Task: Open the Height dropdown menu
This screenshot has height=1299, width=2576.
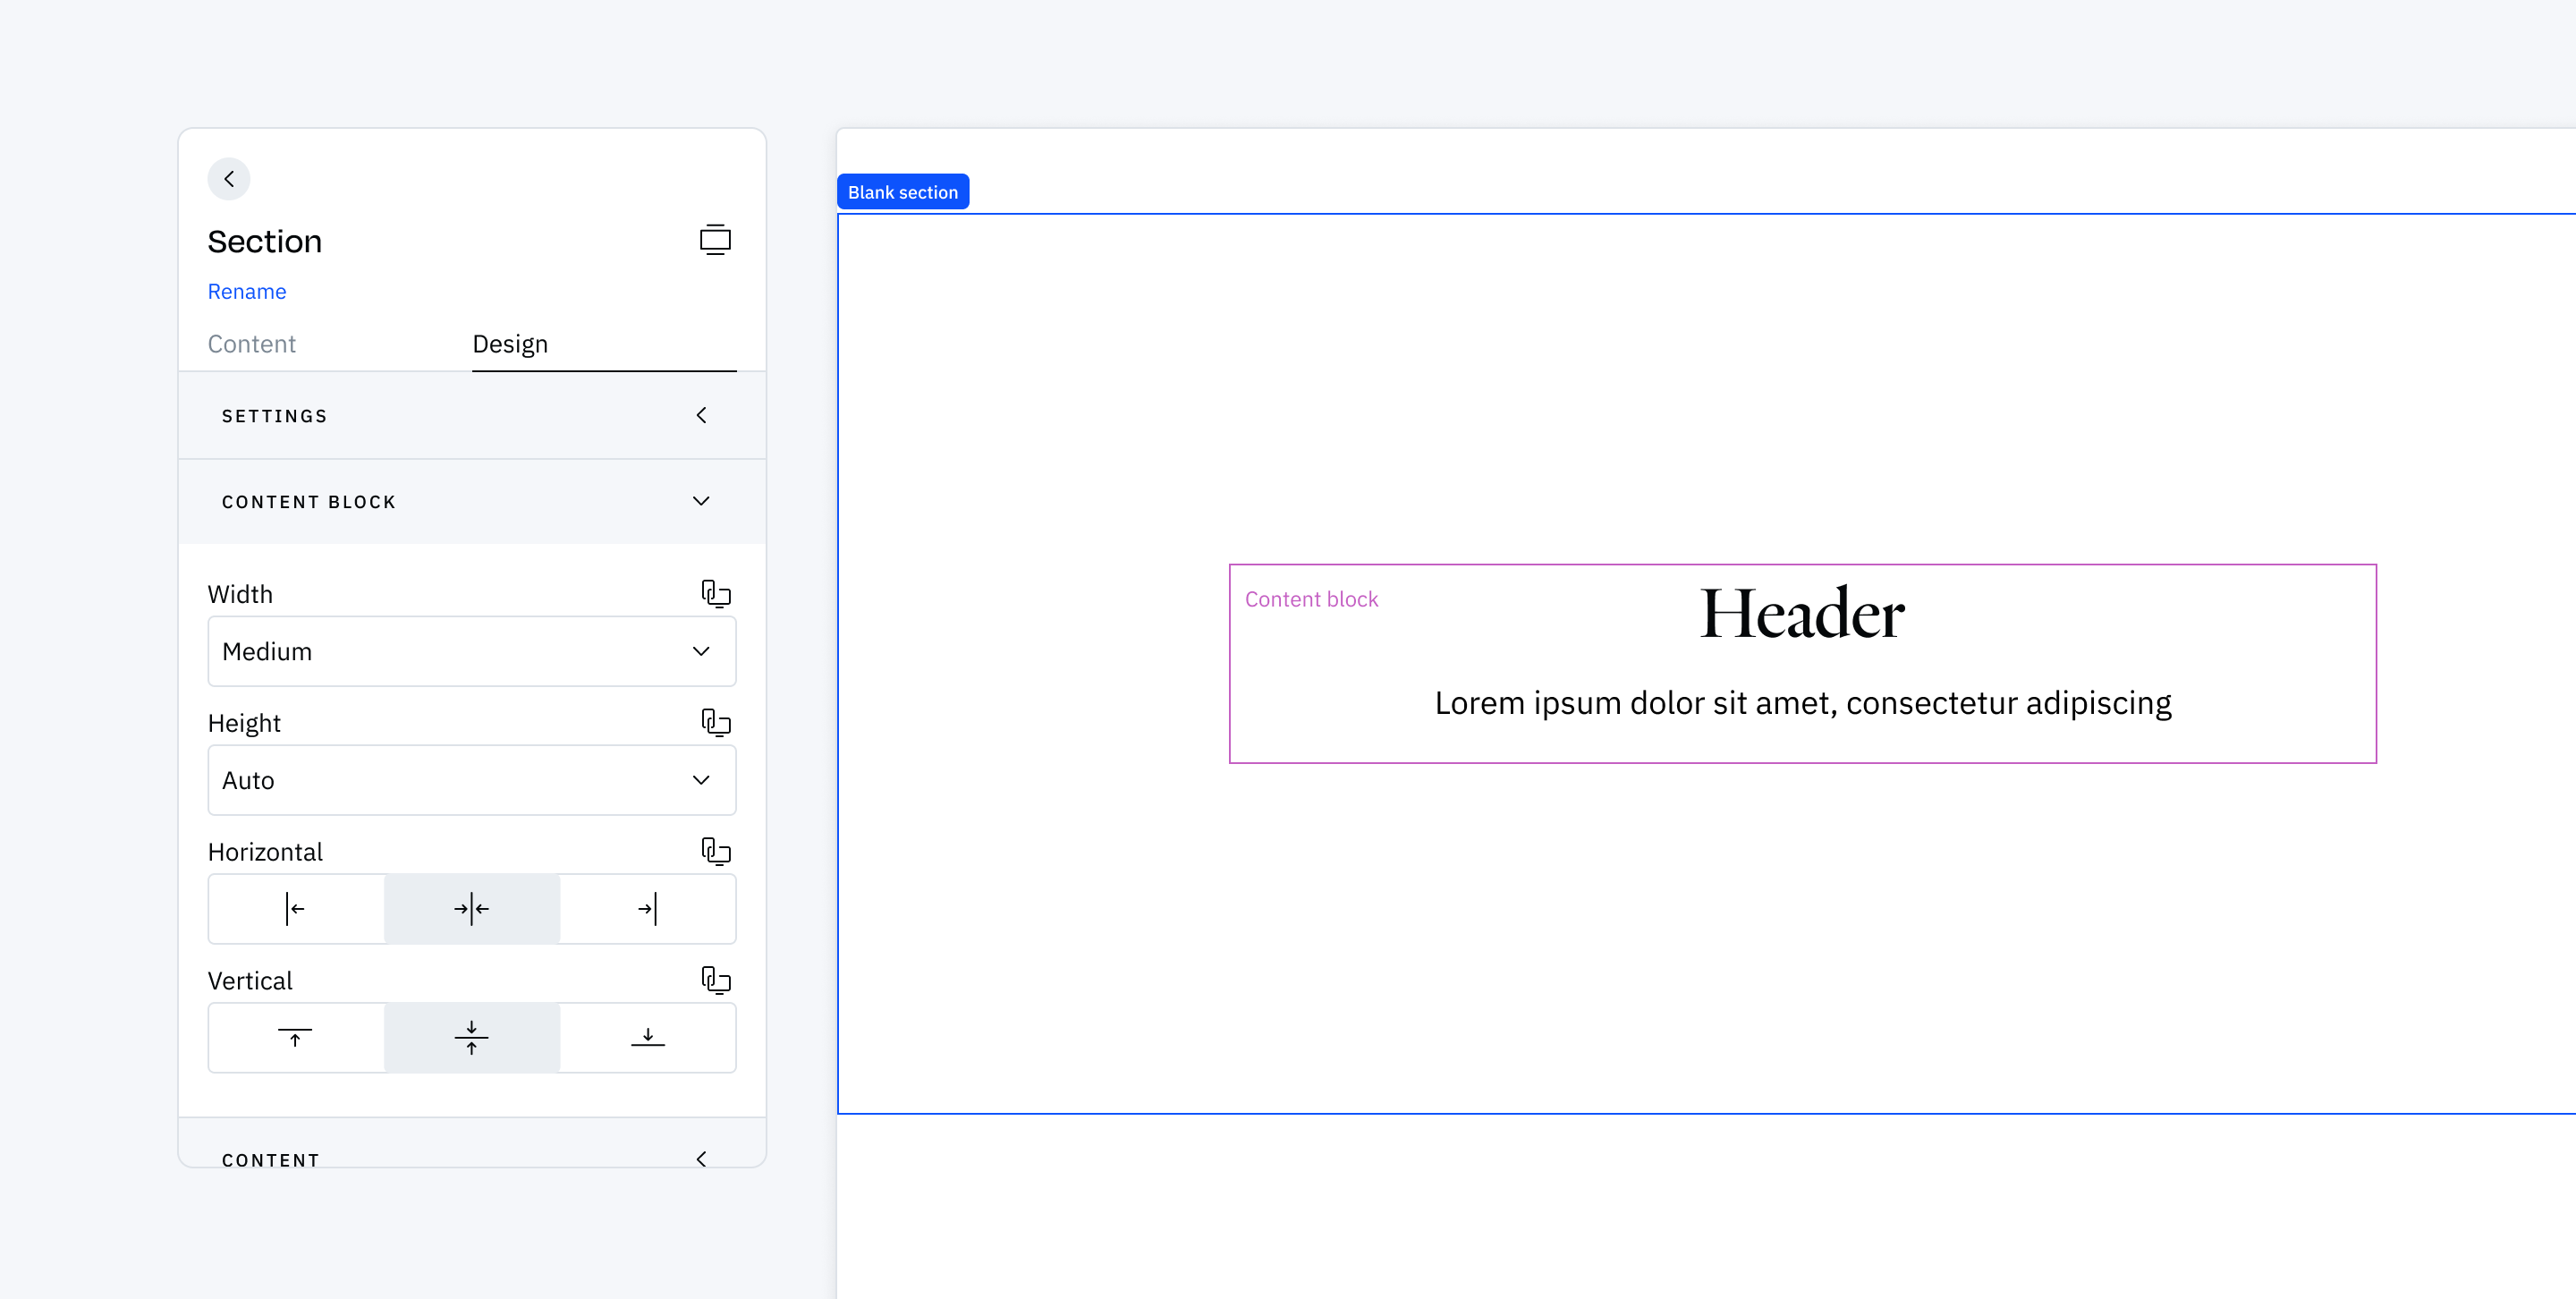Action: pos(472,780)
